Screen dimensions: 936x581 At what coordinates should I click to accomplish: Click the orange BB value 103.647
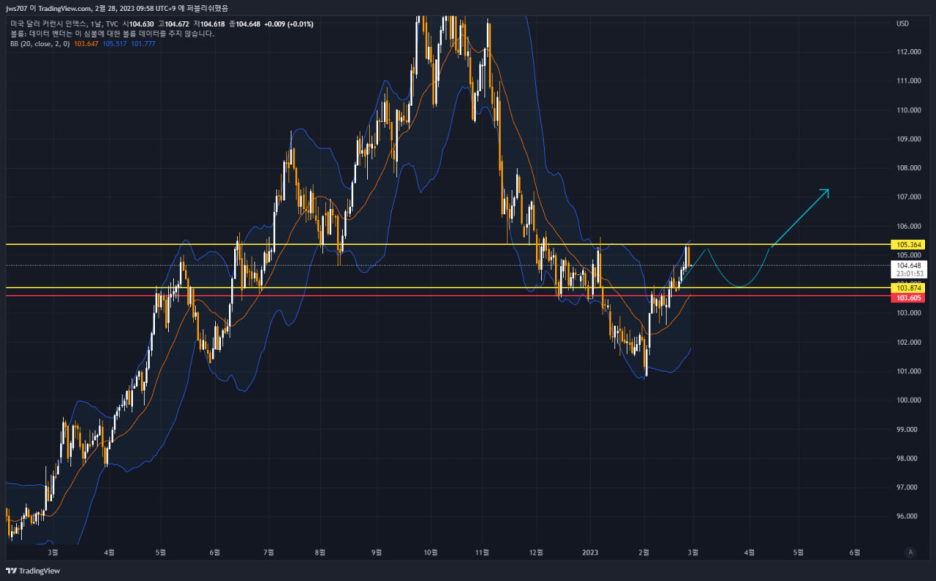pyautogui.click(x=86, y=44)
